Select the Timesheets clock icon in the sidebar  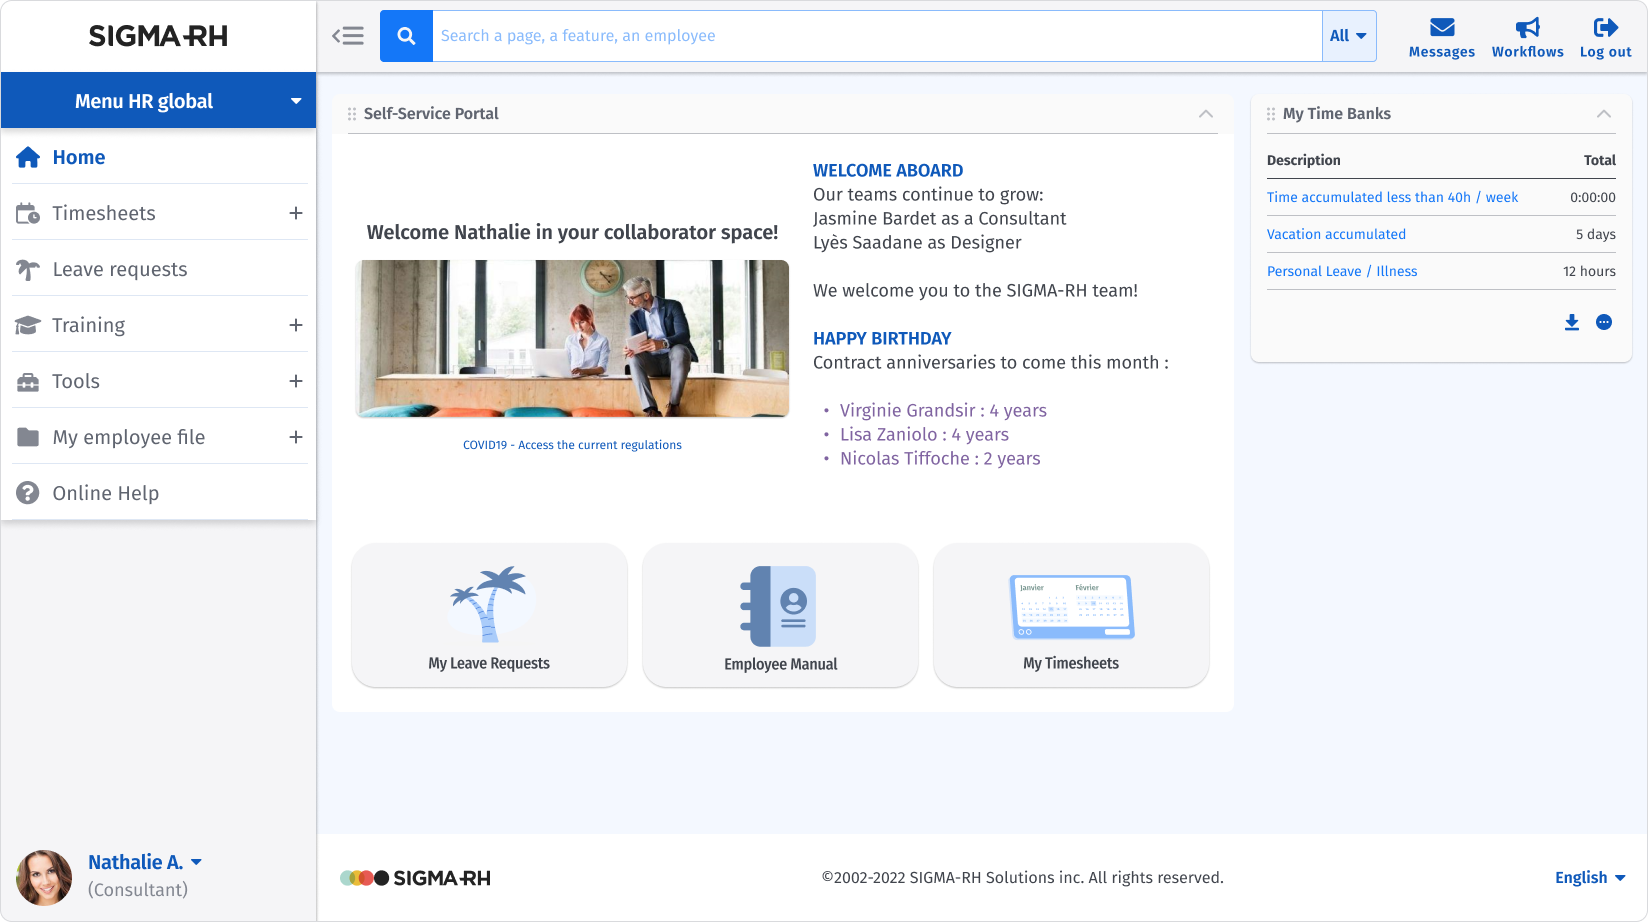(28, 212)
